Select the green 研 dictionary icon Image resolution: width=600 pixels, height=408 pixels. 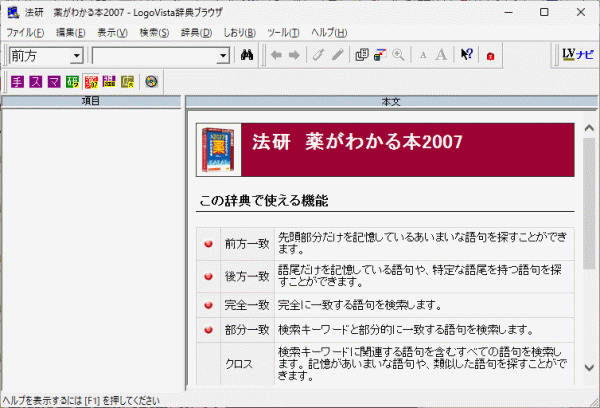(72, 82)
